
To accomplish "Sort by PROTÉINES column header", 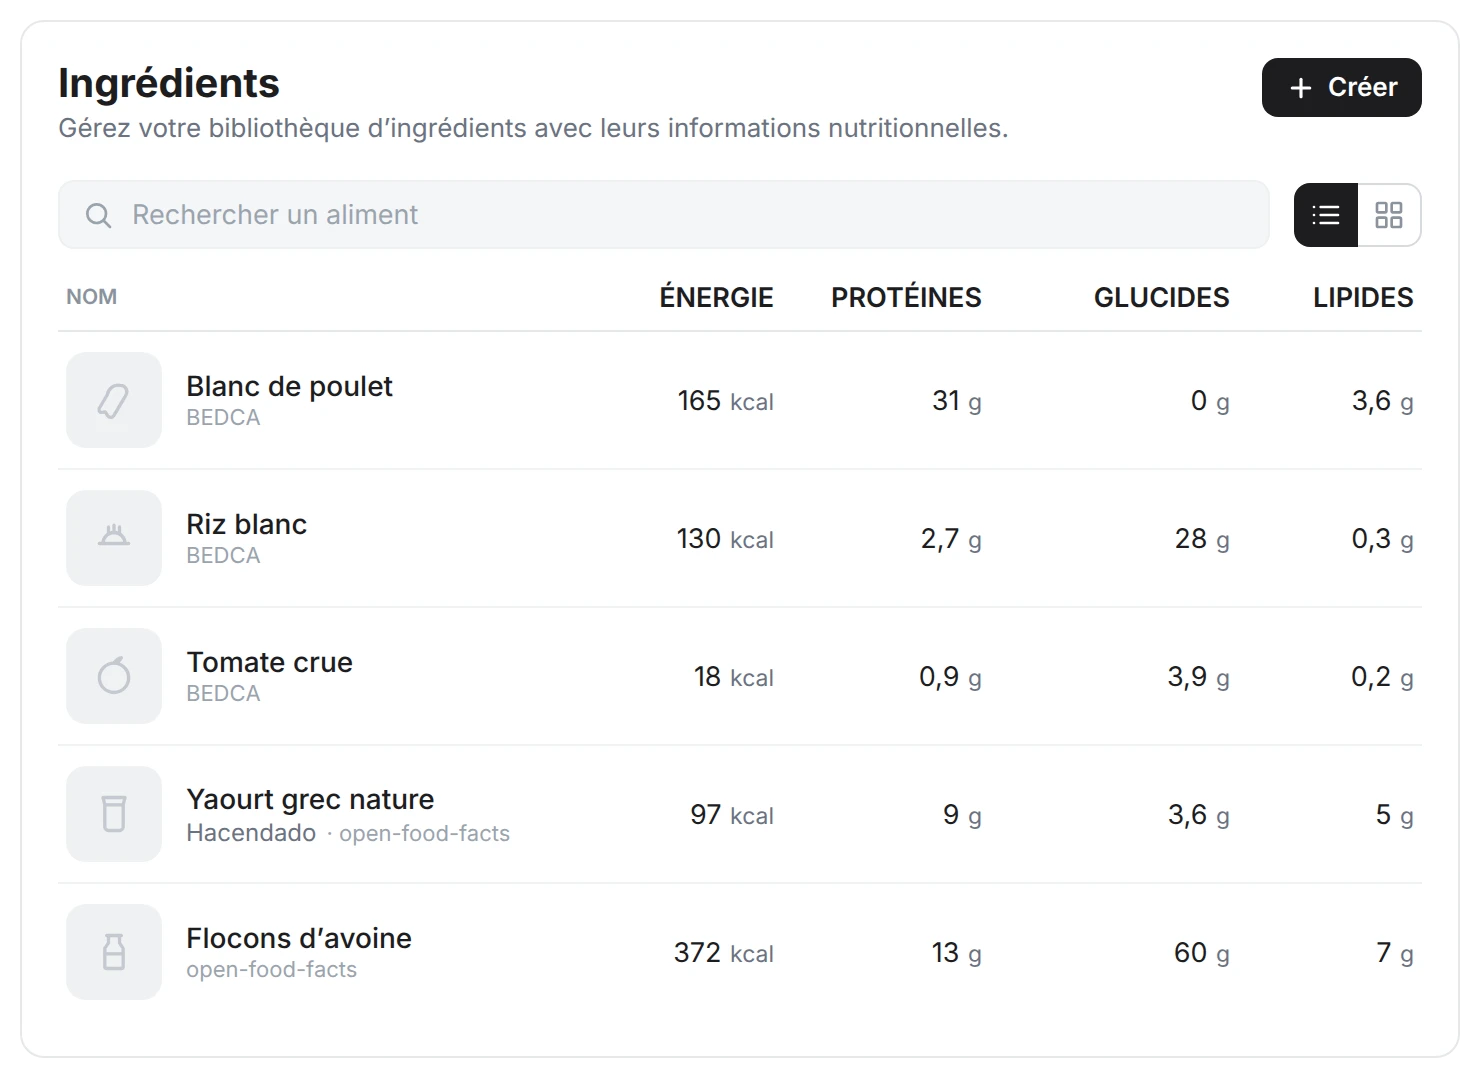I will click(x=906, y=298).
